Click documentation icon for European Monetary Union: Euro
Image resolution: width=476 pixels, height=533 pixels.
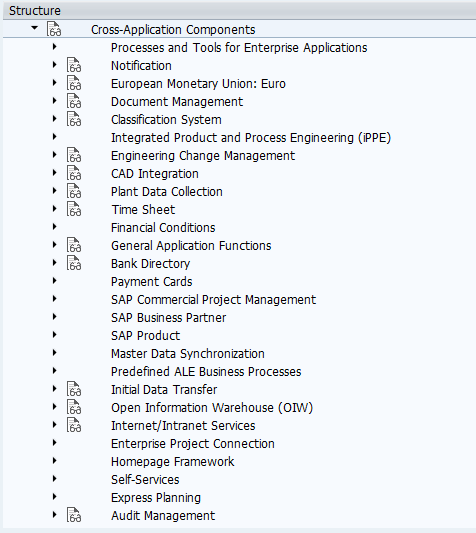pyautogui.click(x=74, y=83)
